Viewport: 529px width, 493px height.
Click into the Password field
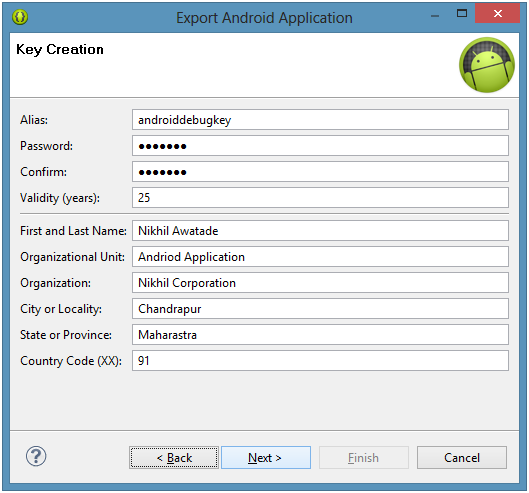click(320, 145)
